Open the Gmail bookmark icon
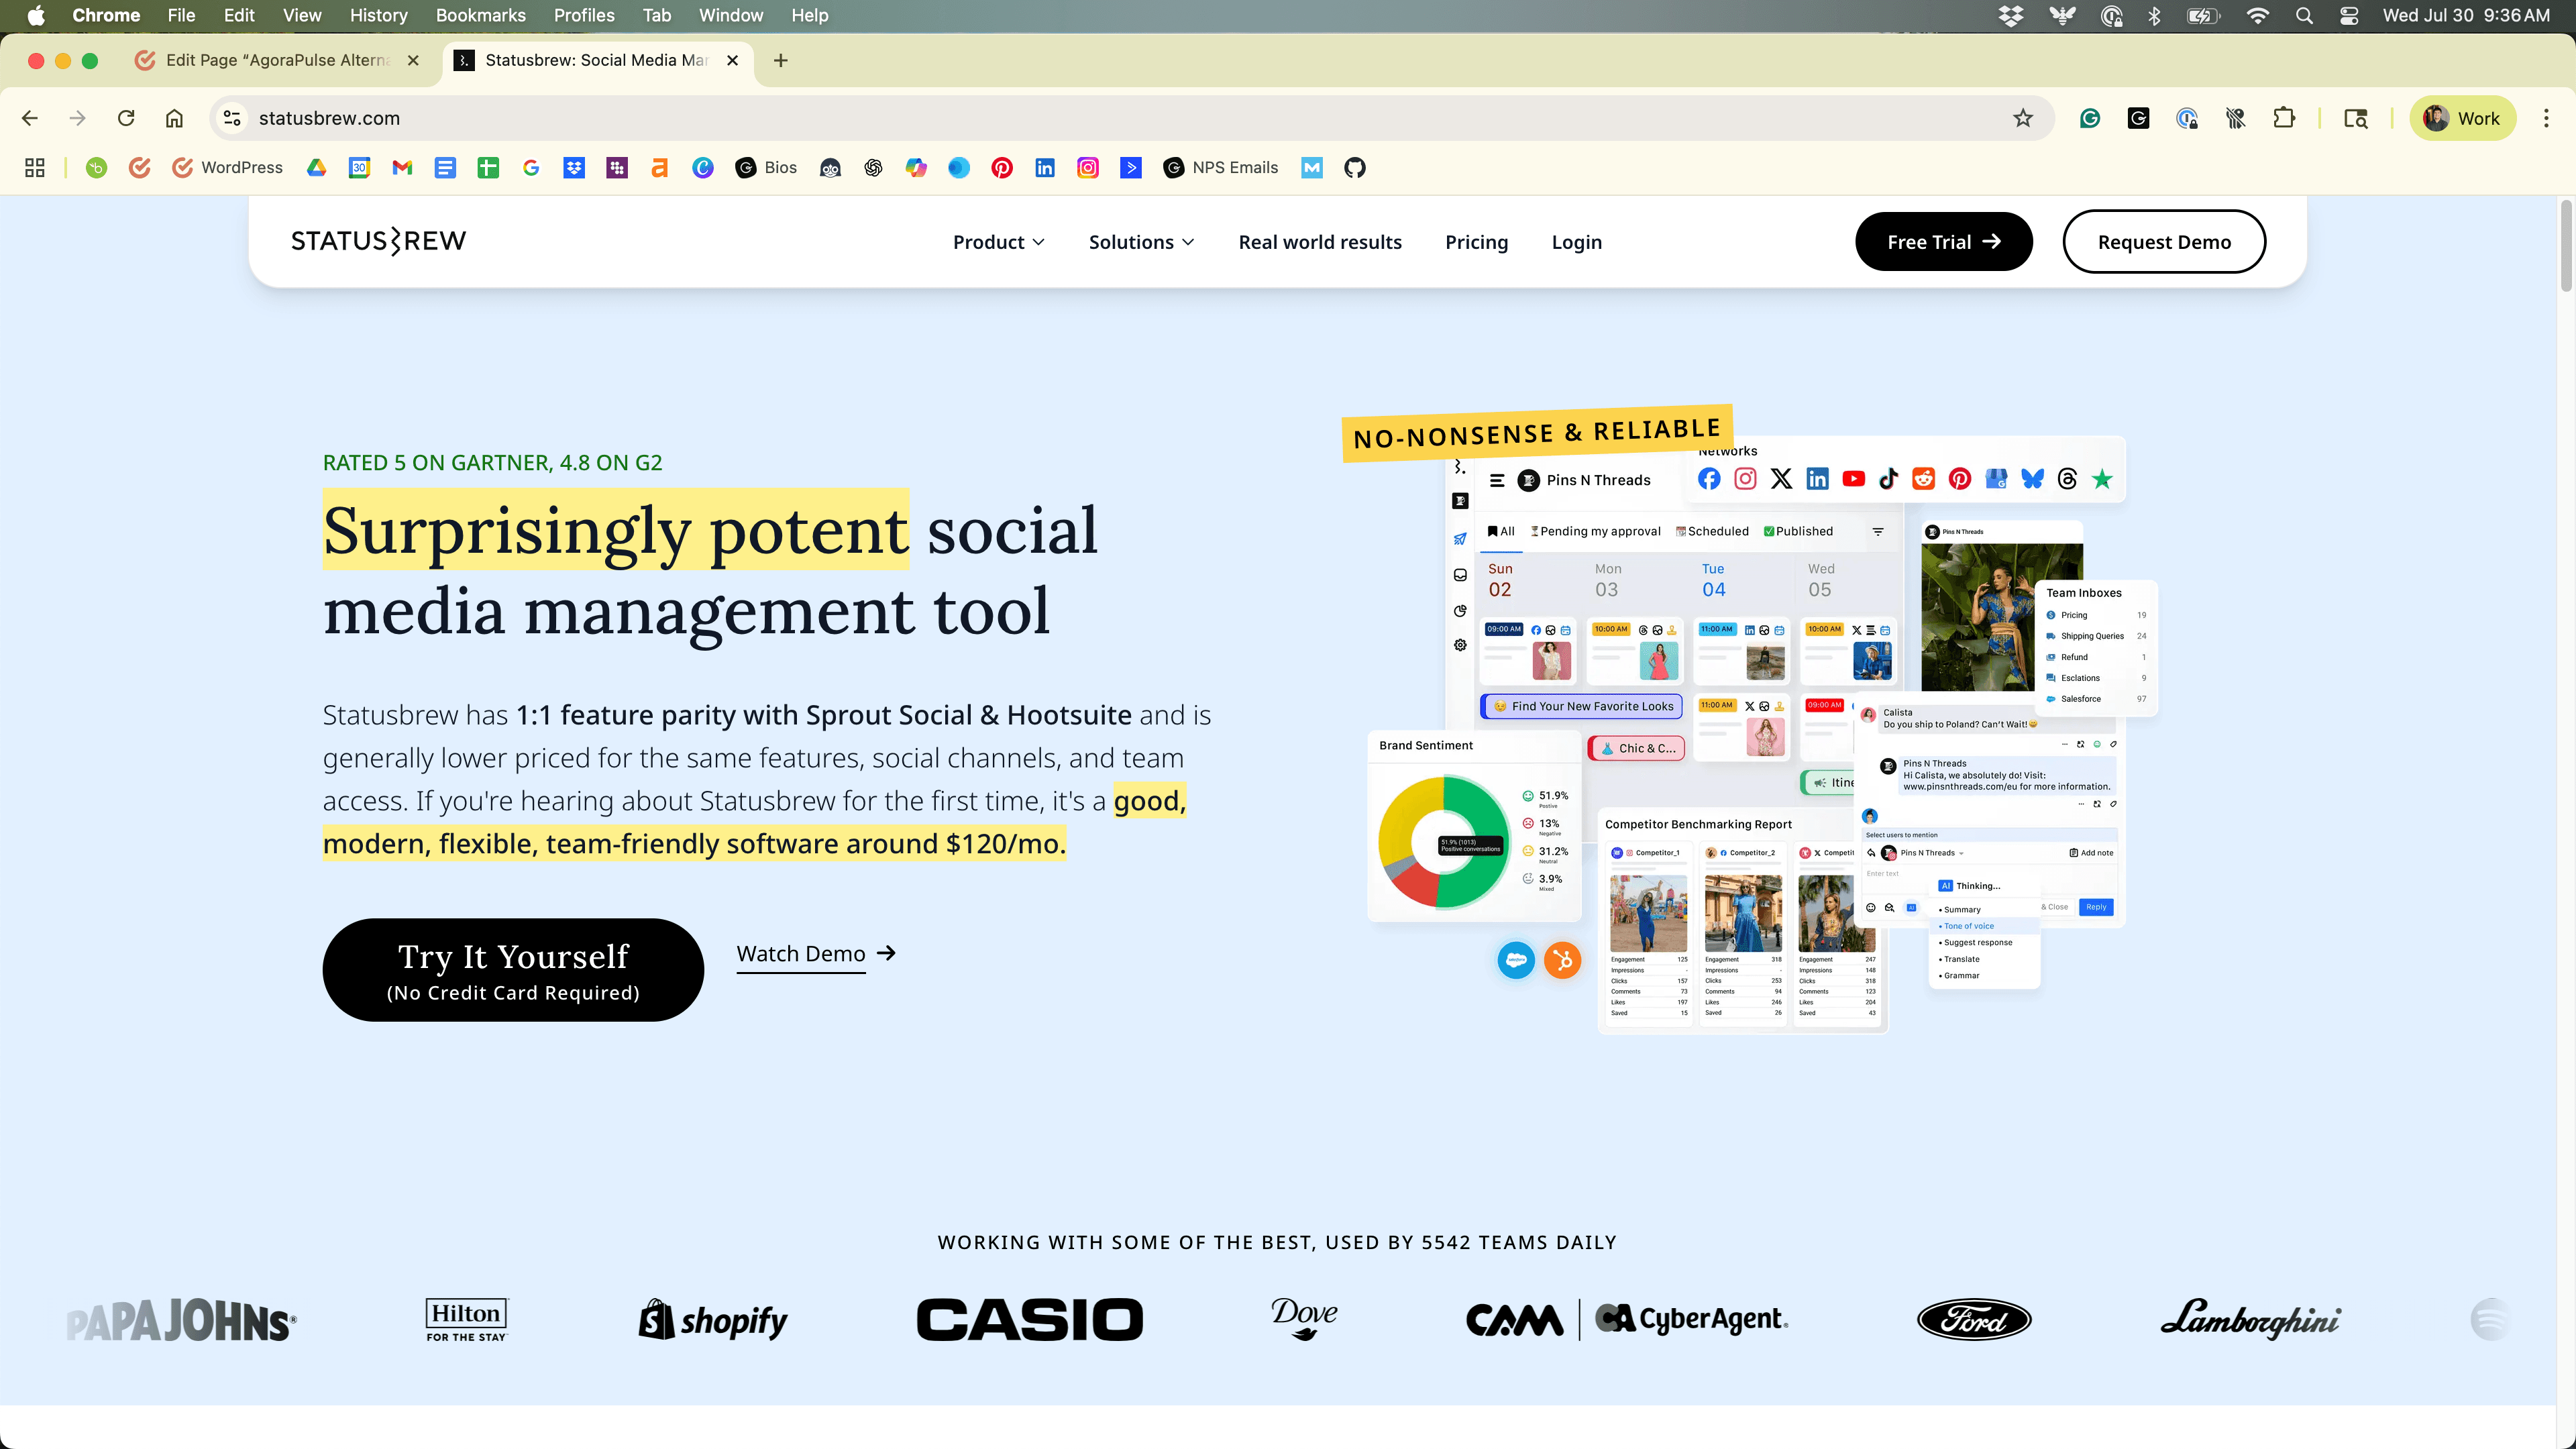This screenshot has height=1449, width=2576. point(402,168)
